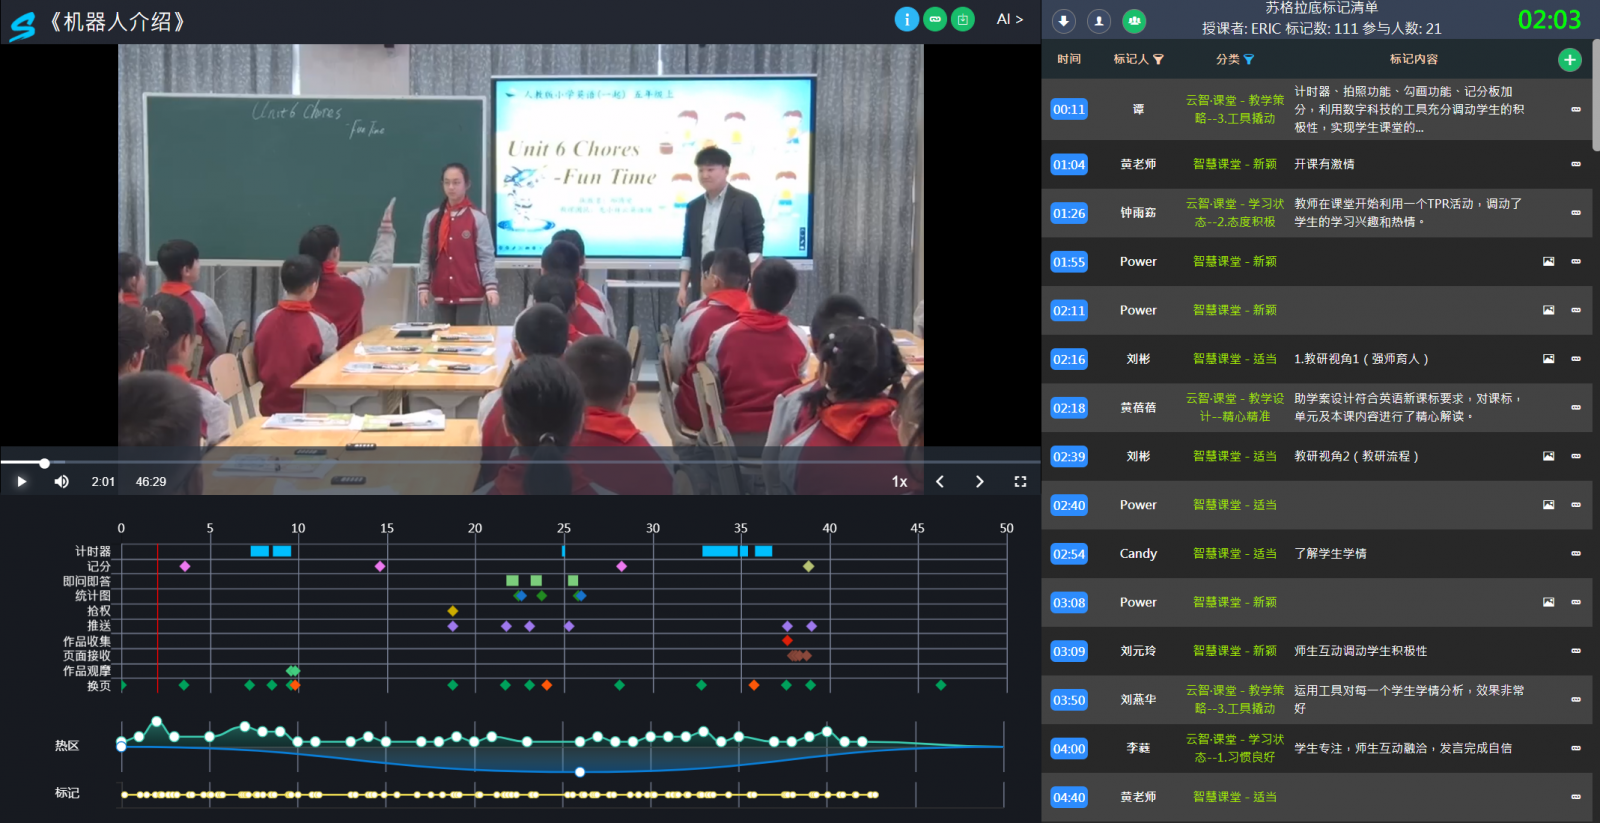Enter fullscreen video mode
This screenshot has width=1600, height=823.
[x=1020, y=482]
